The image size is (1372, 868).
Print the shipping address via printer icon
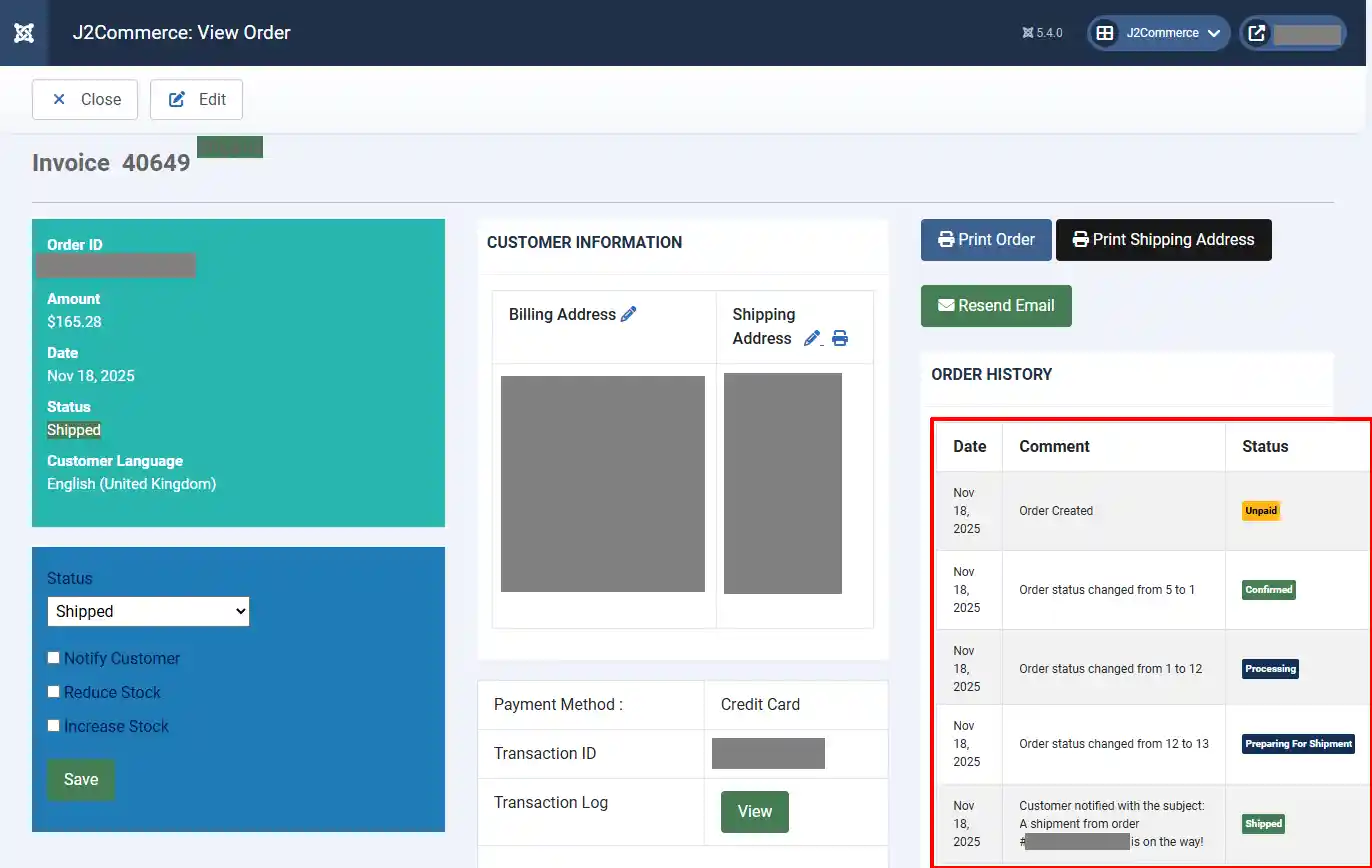click(x=840, y=338)
